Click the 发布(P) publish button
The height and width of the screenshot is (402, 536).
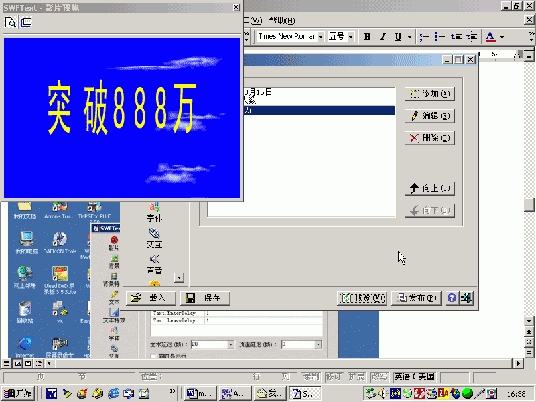[416, 298]
